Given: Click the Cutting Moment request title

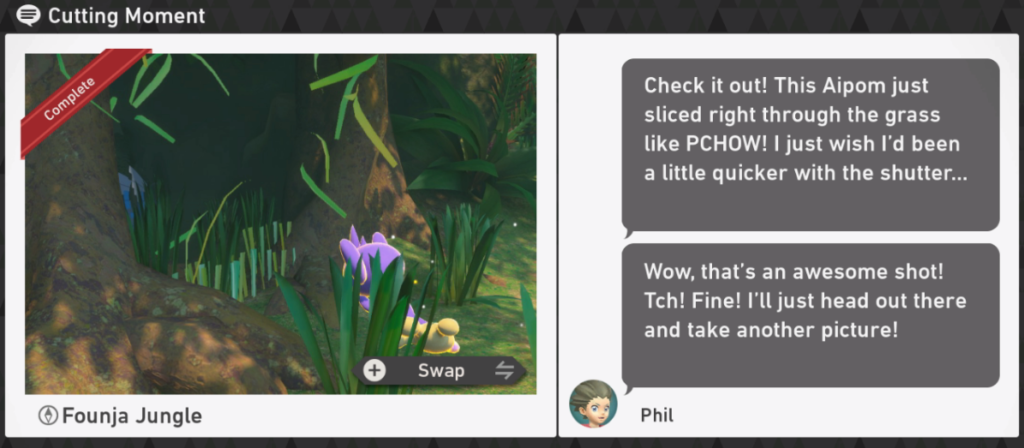Looking at the screenshot, I should coord(127,16).
